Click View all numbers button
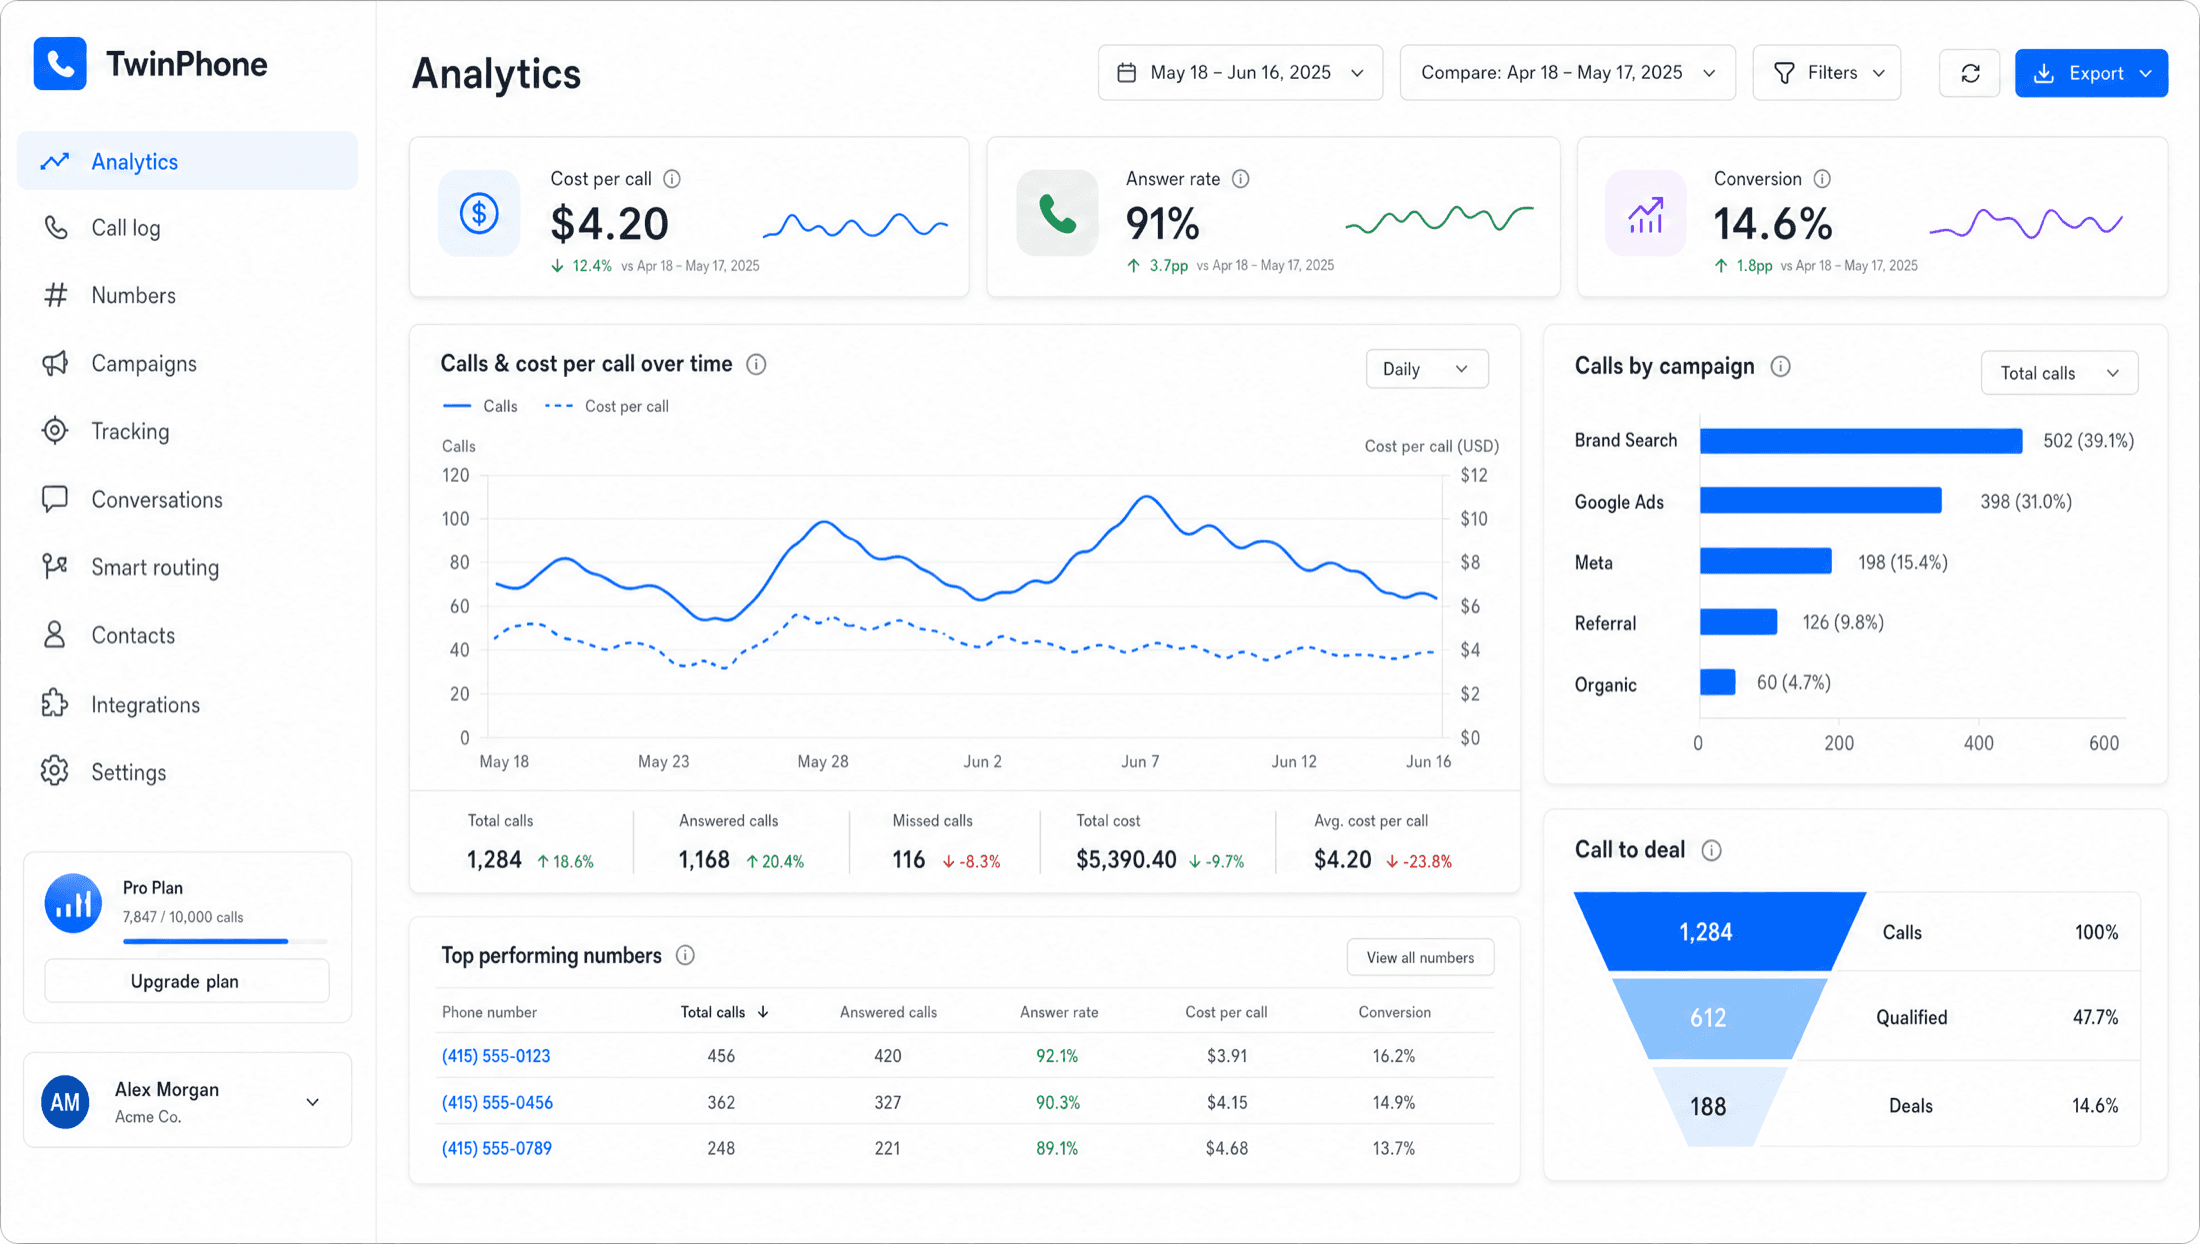The height and width of the screenshot is (1244, 2200). (1420, 958)
